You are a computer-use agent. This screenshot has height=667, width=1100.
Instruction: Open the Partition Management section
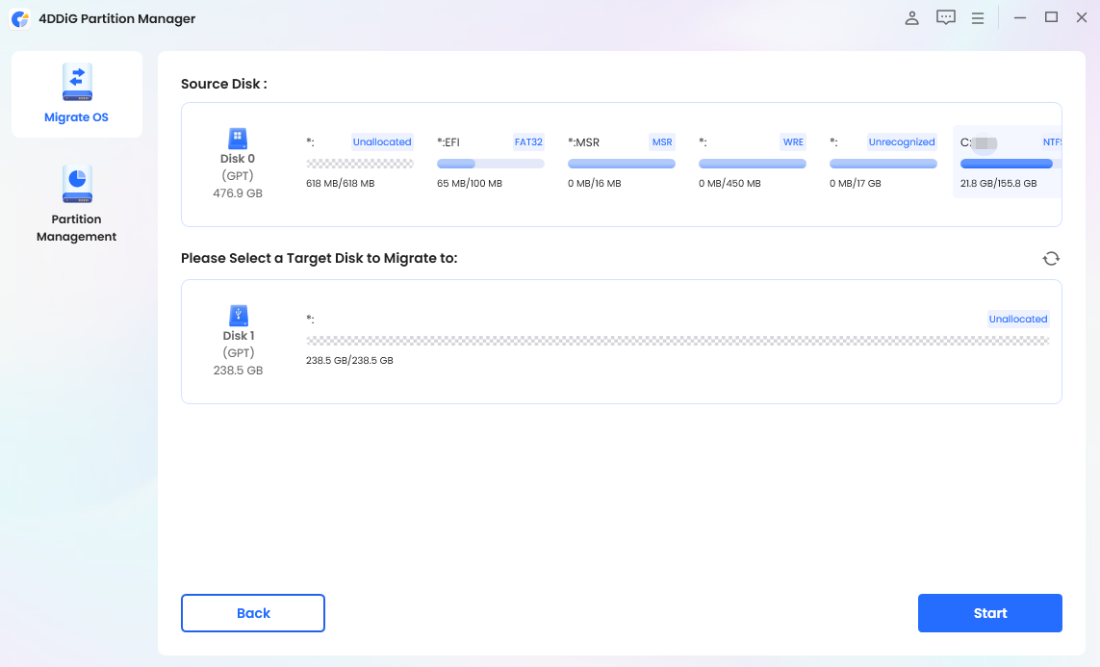pyautogui.click(x=76, y=203)
